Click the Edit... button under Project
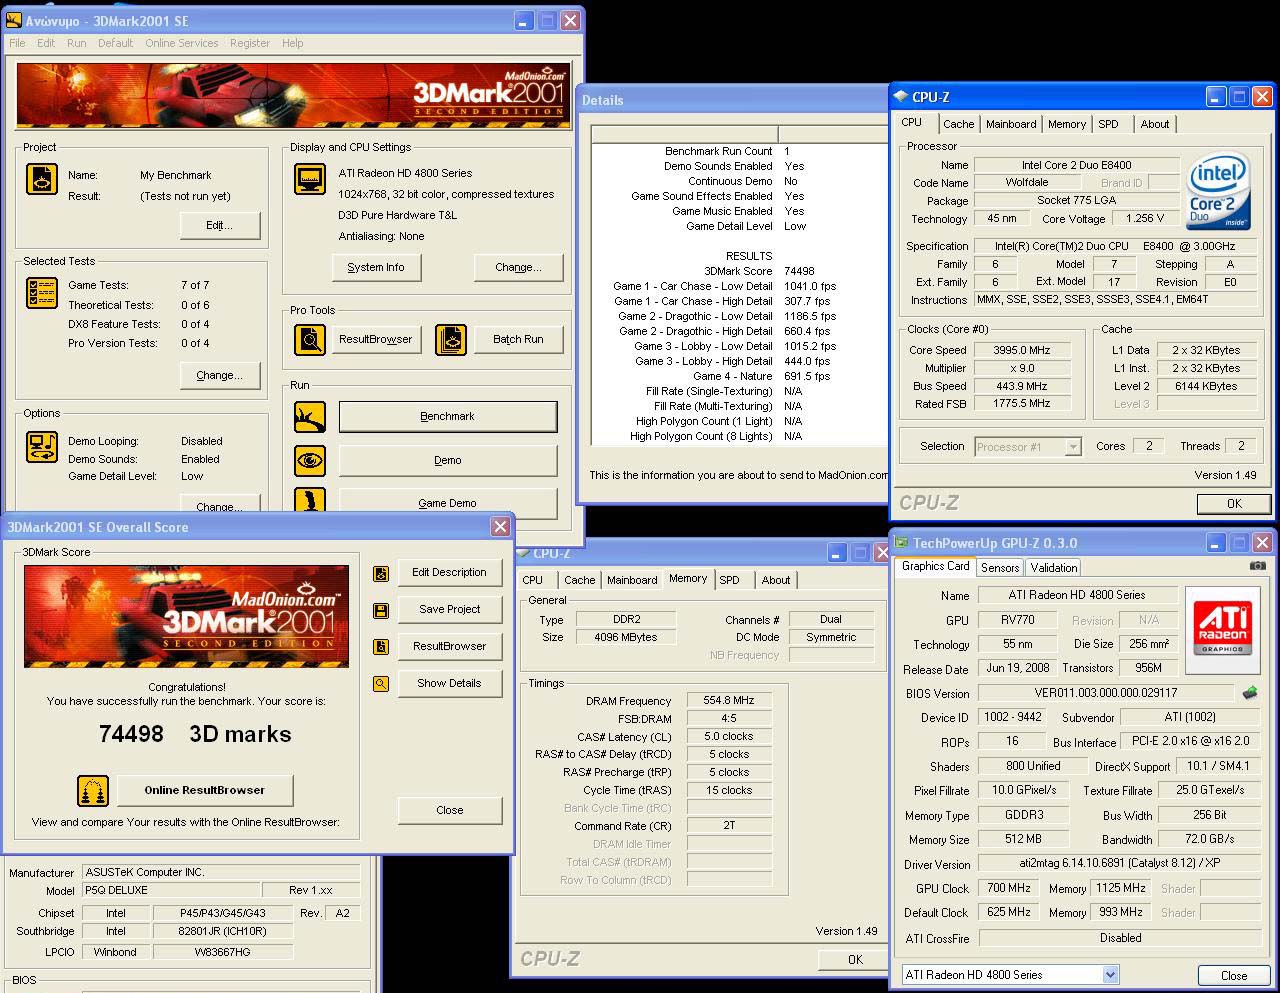 pos(220,226)
